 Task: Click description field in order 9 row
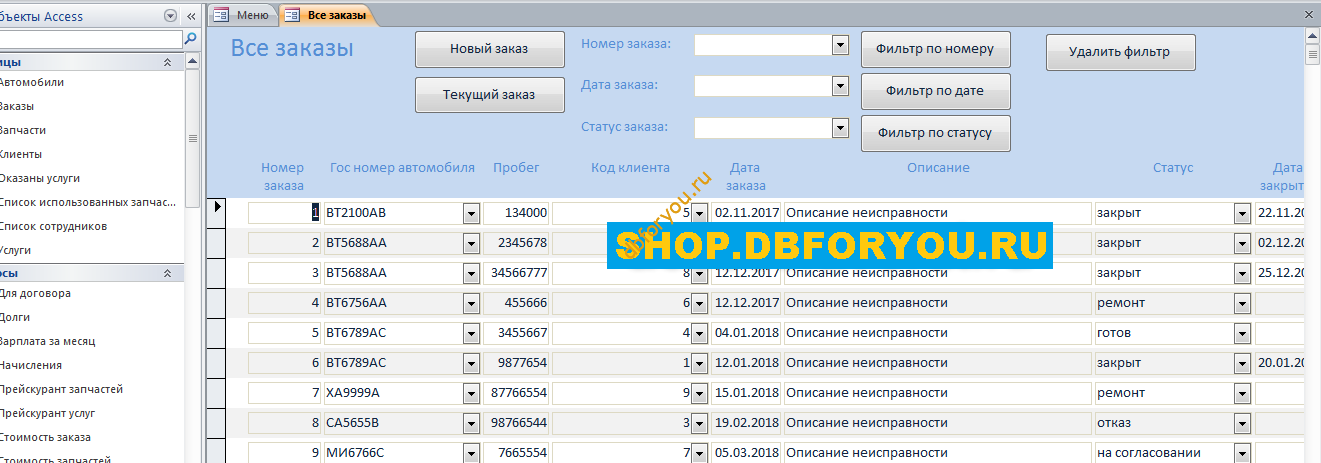tap(937, 453)
